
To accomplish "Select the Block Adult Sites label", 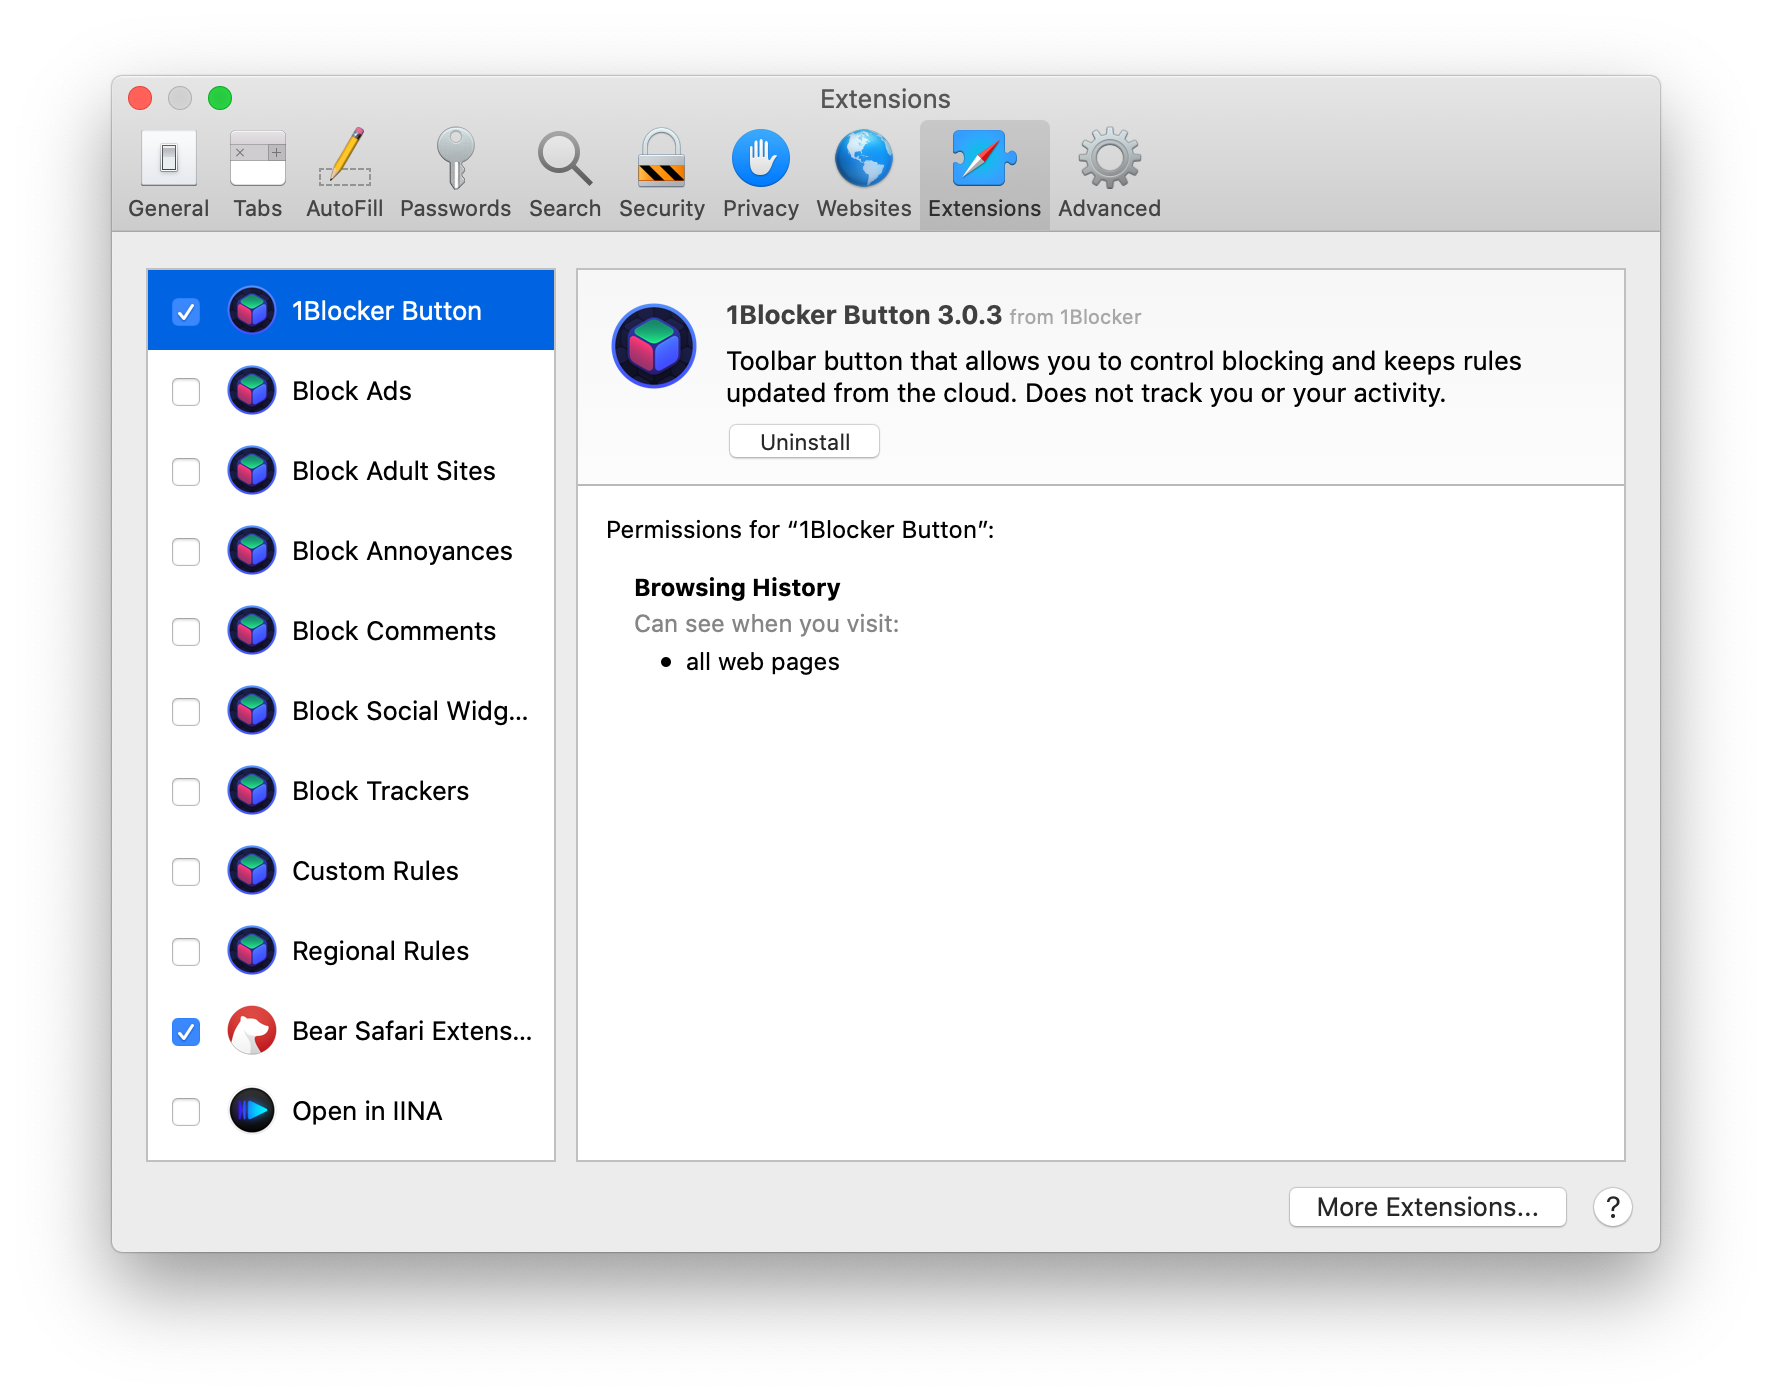I will click(394, 471).
